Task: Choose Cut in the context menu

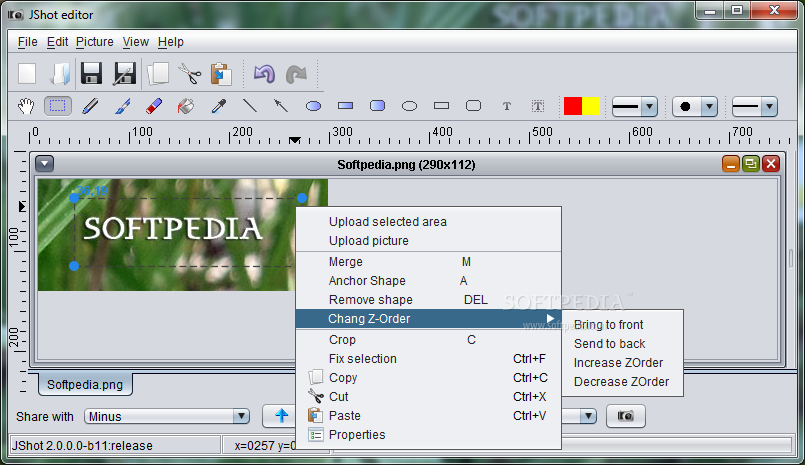Action: (429, 397)
